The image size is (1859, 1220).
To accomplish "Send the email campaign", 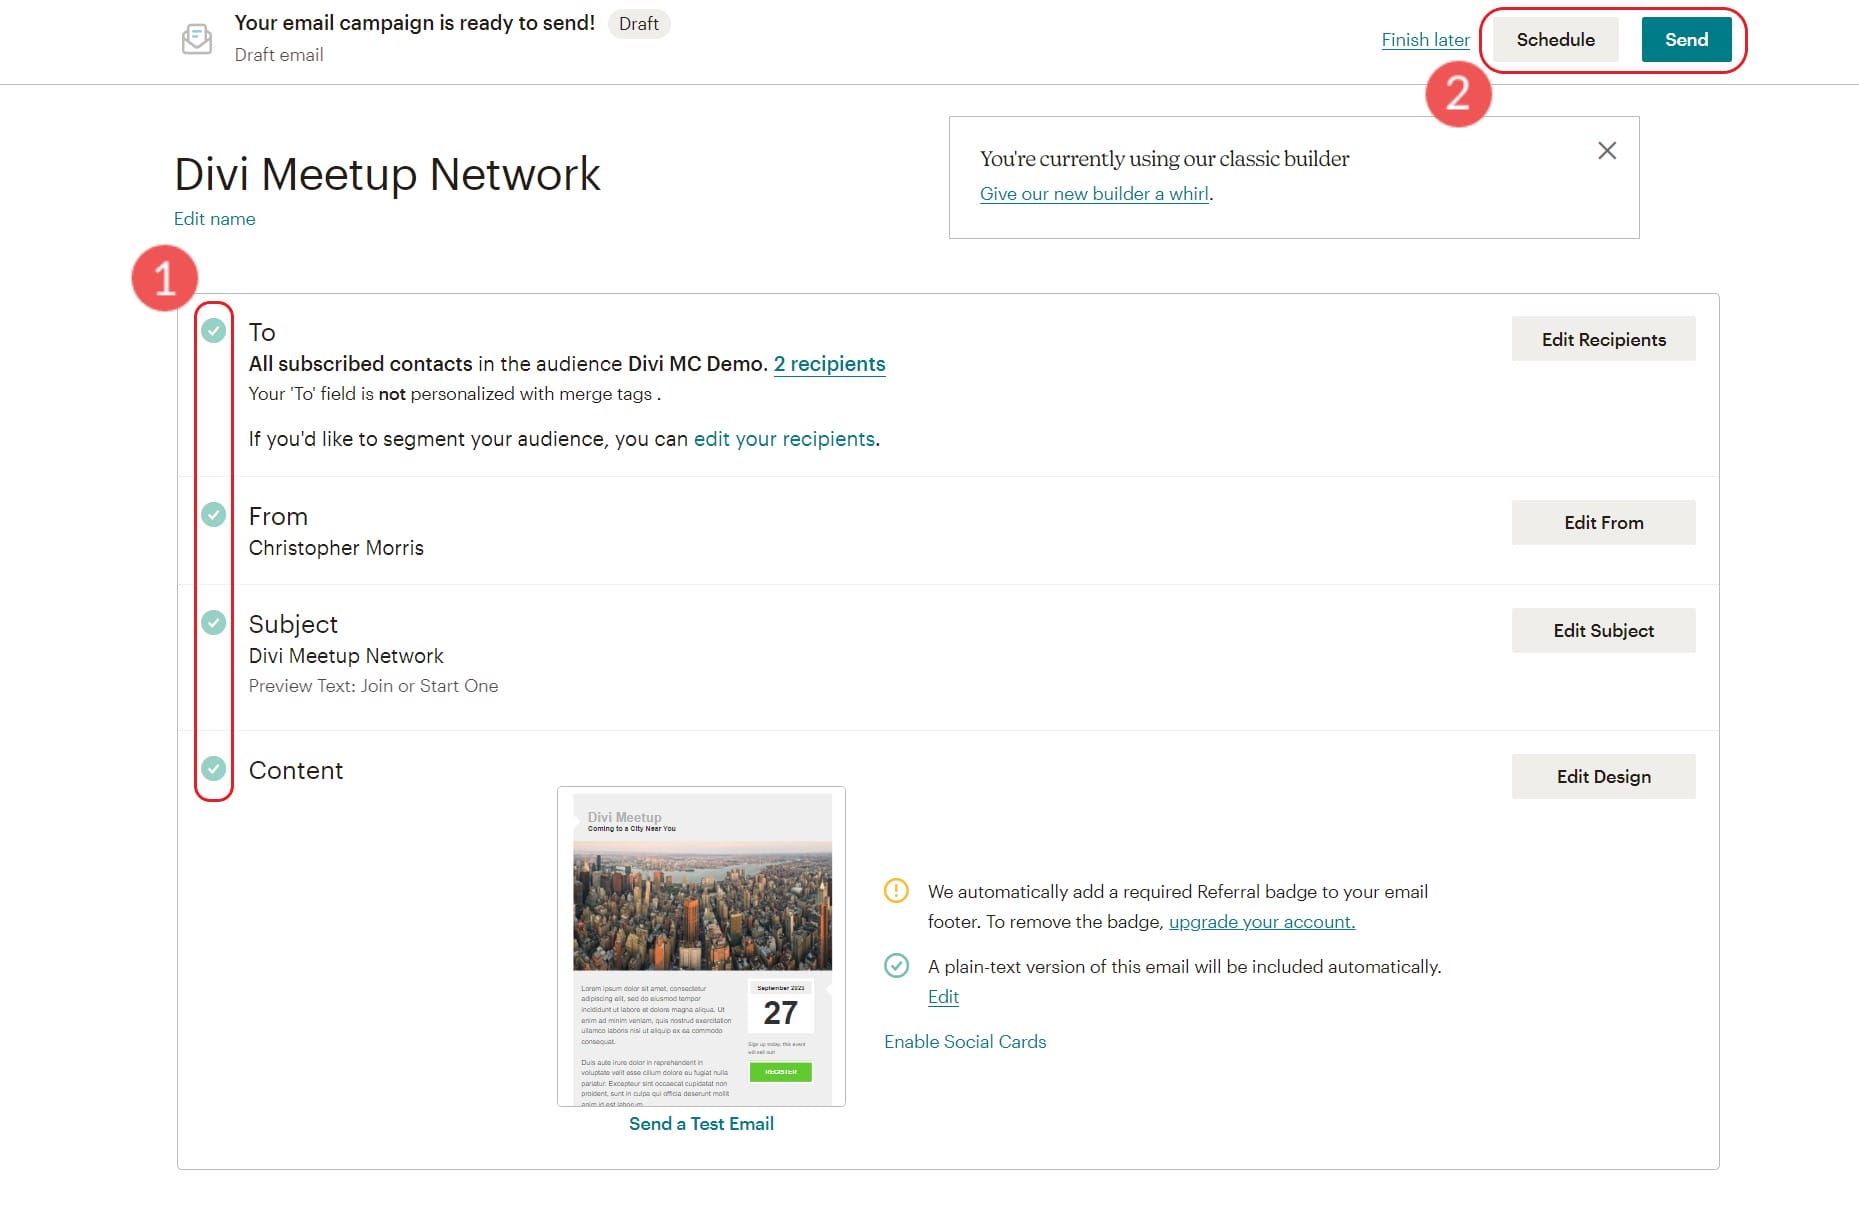I will click(1686, 39).
